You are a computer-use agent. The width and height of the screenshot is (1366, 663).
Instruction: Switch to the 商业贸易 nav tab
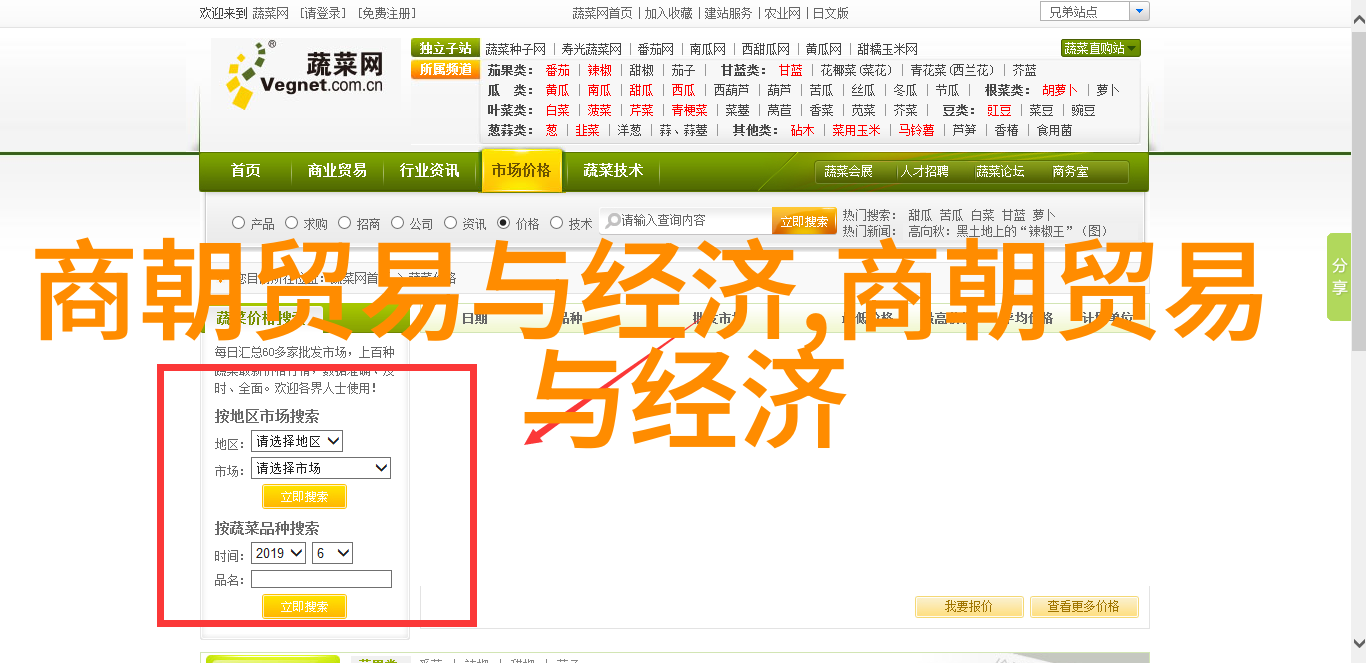pos(337,171)
